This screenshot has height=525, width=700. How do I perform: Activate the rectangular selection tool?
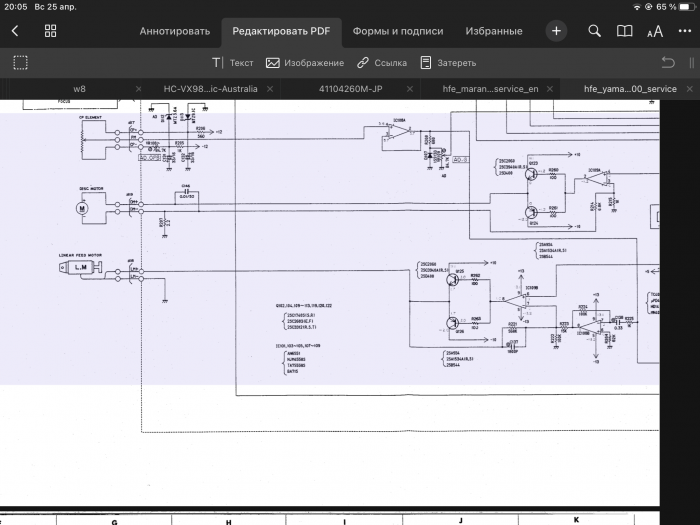coord(21,62)
